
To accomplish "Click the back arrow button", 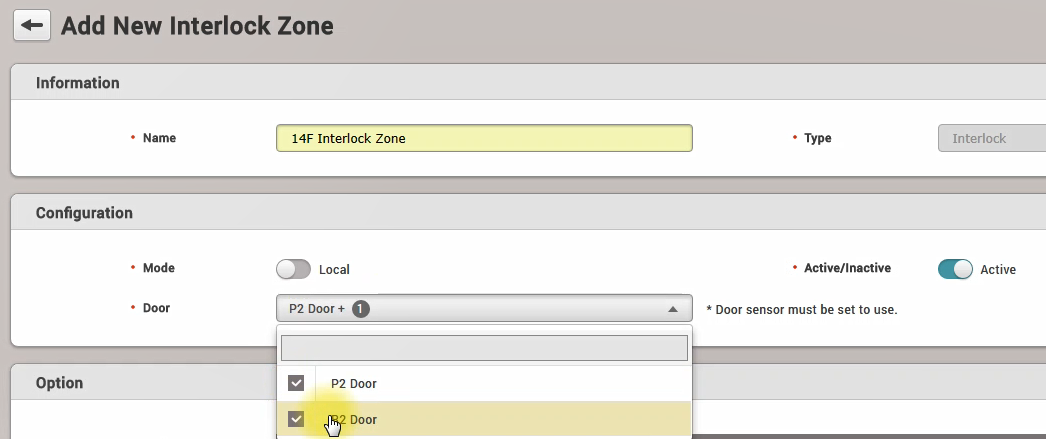I will tap(31, 26).
